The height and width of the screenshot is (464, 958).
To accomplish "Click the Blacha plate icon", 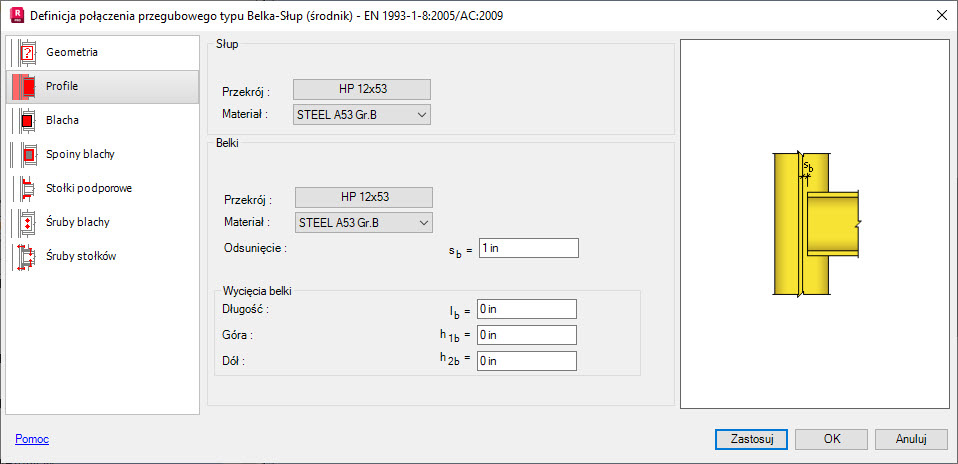I will 23,120.
